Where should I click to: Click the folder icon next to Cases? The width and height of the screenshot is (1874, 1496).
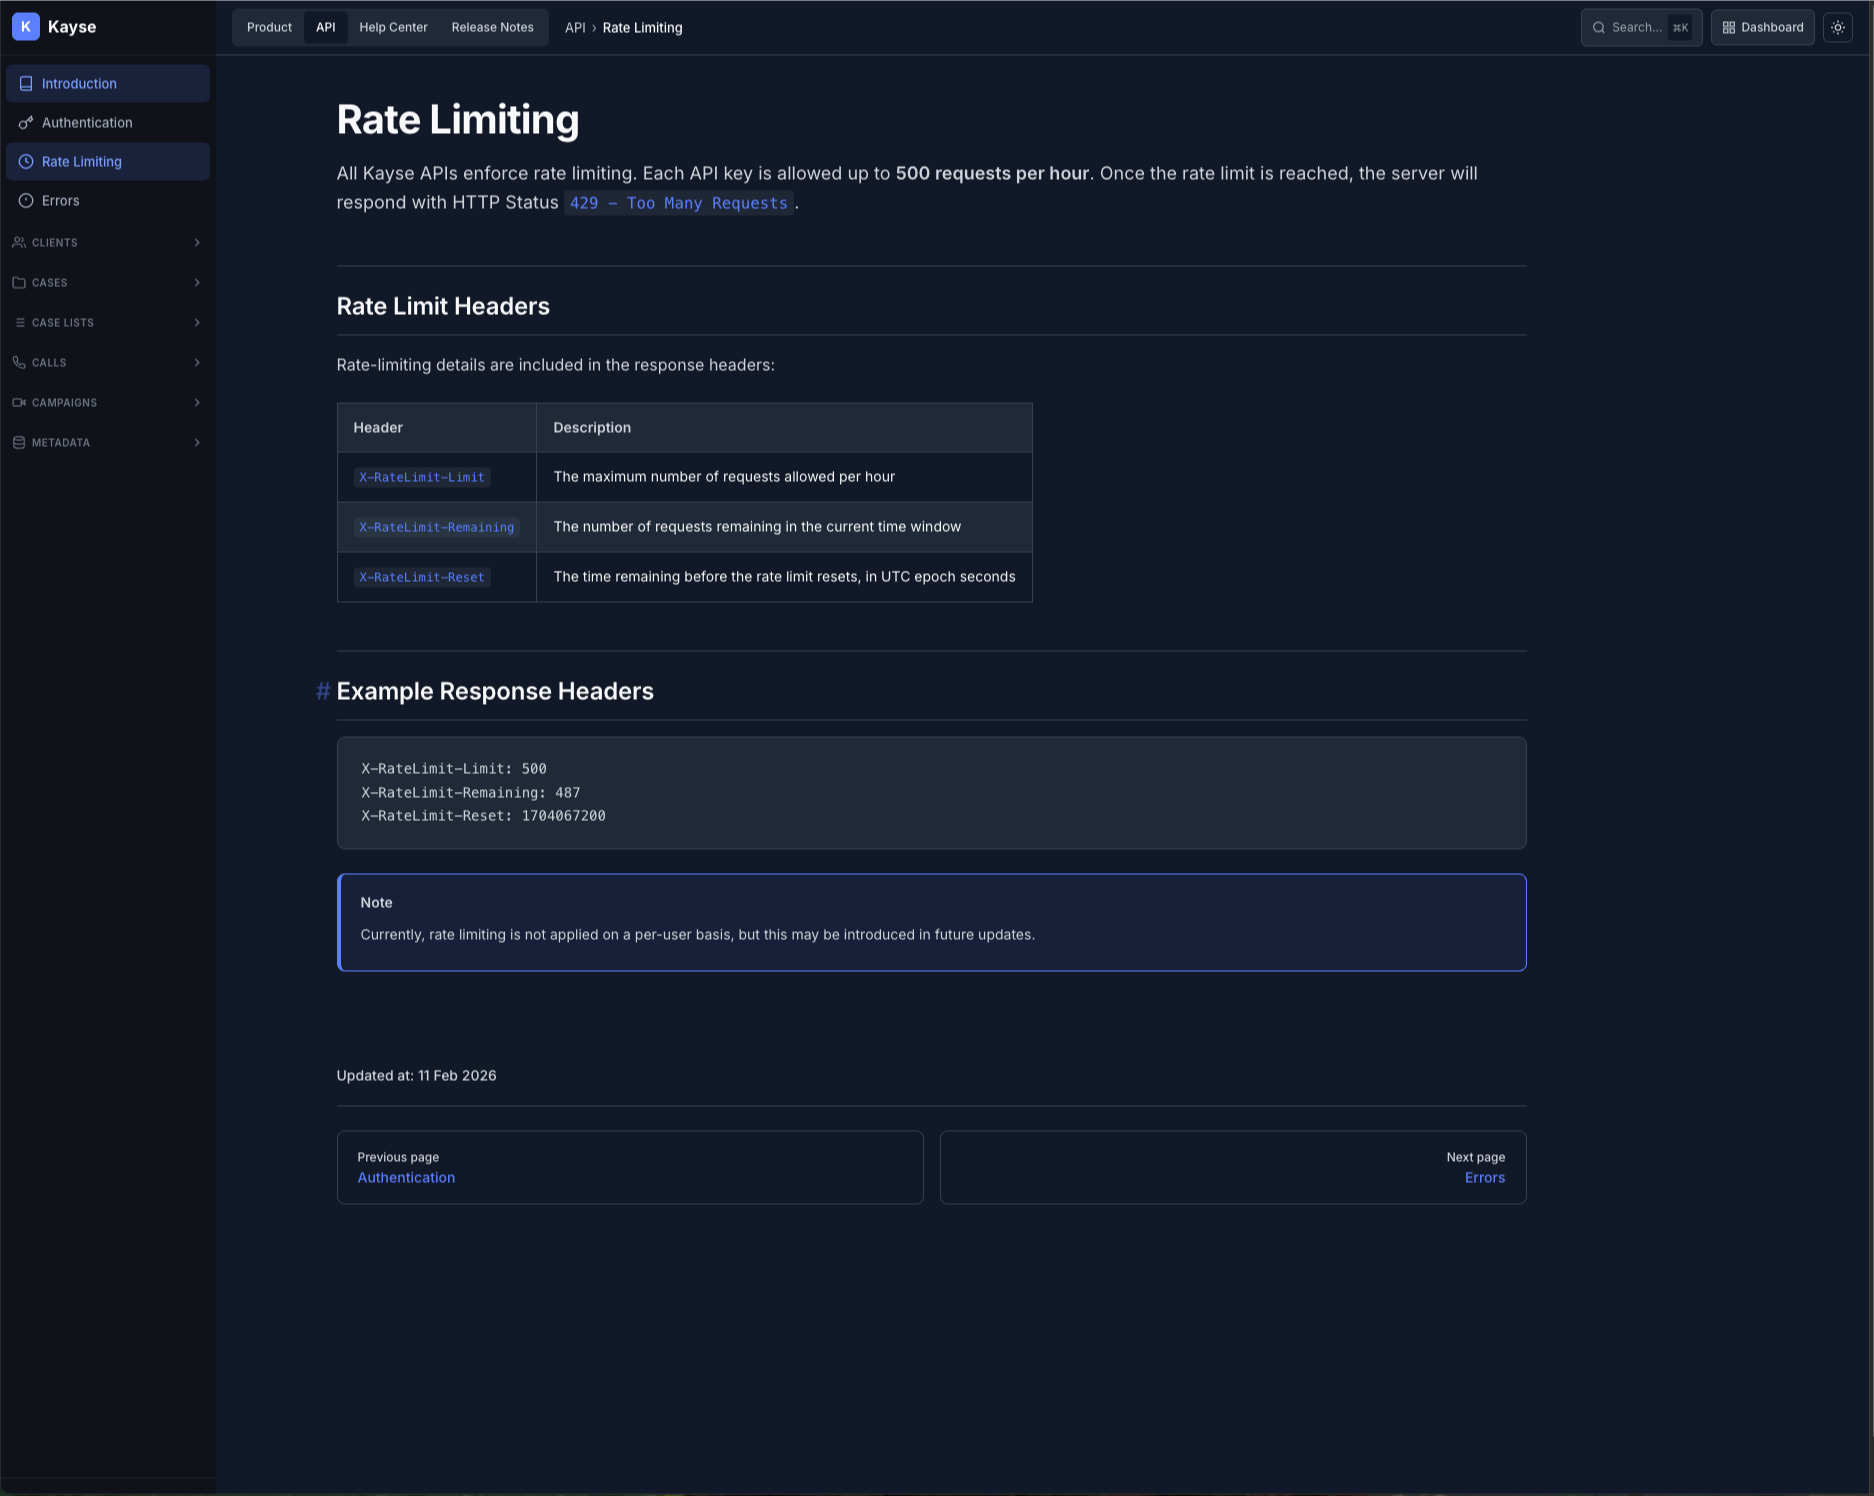[19, 283]
